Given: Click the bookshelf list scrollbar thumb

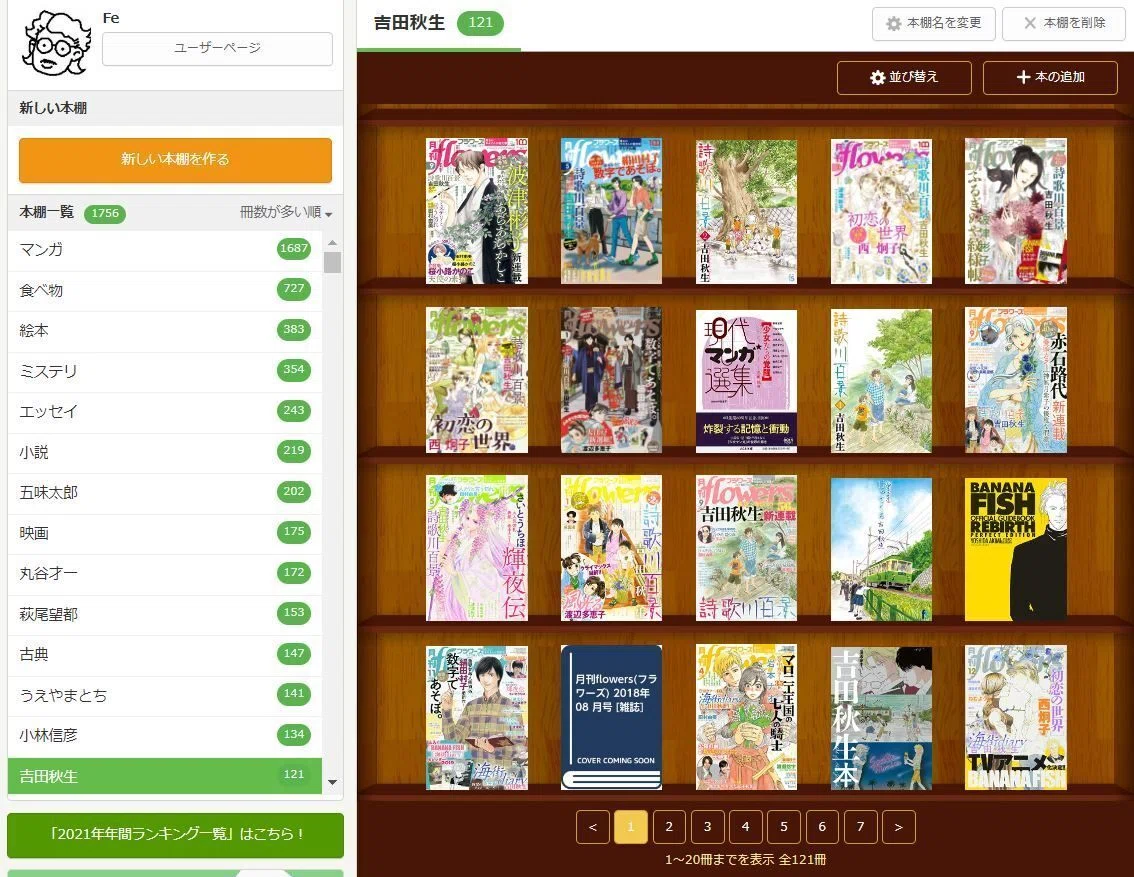Looking at the screenshot, I should click(333, 262).
